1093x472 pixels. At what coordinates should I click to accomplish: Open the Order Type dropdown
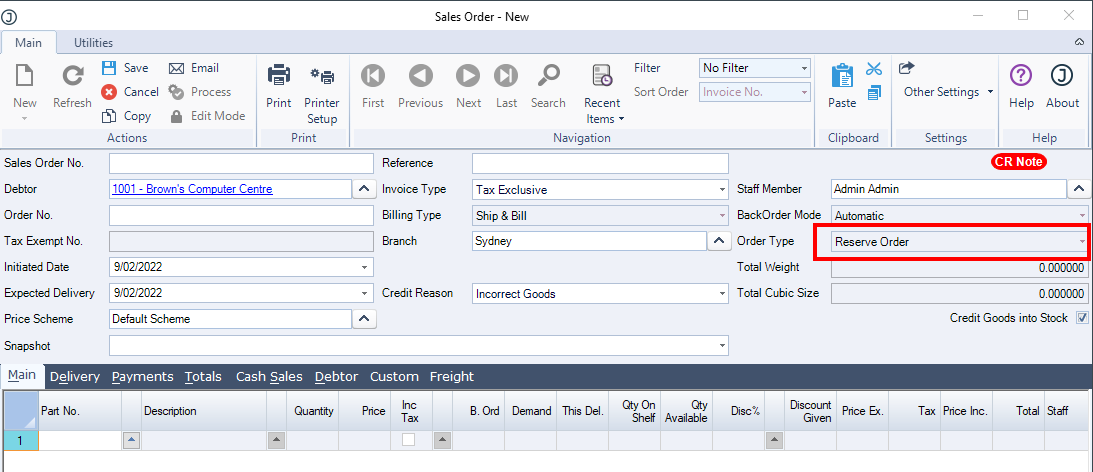click(x=1081, y=242)
